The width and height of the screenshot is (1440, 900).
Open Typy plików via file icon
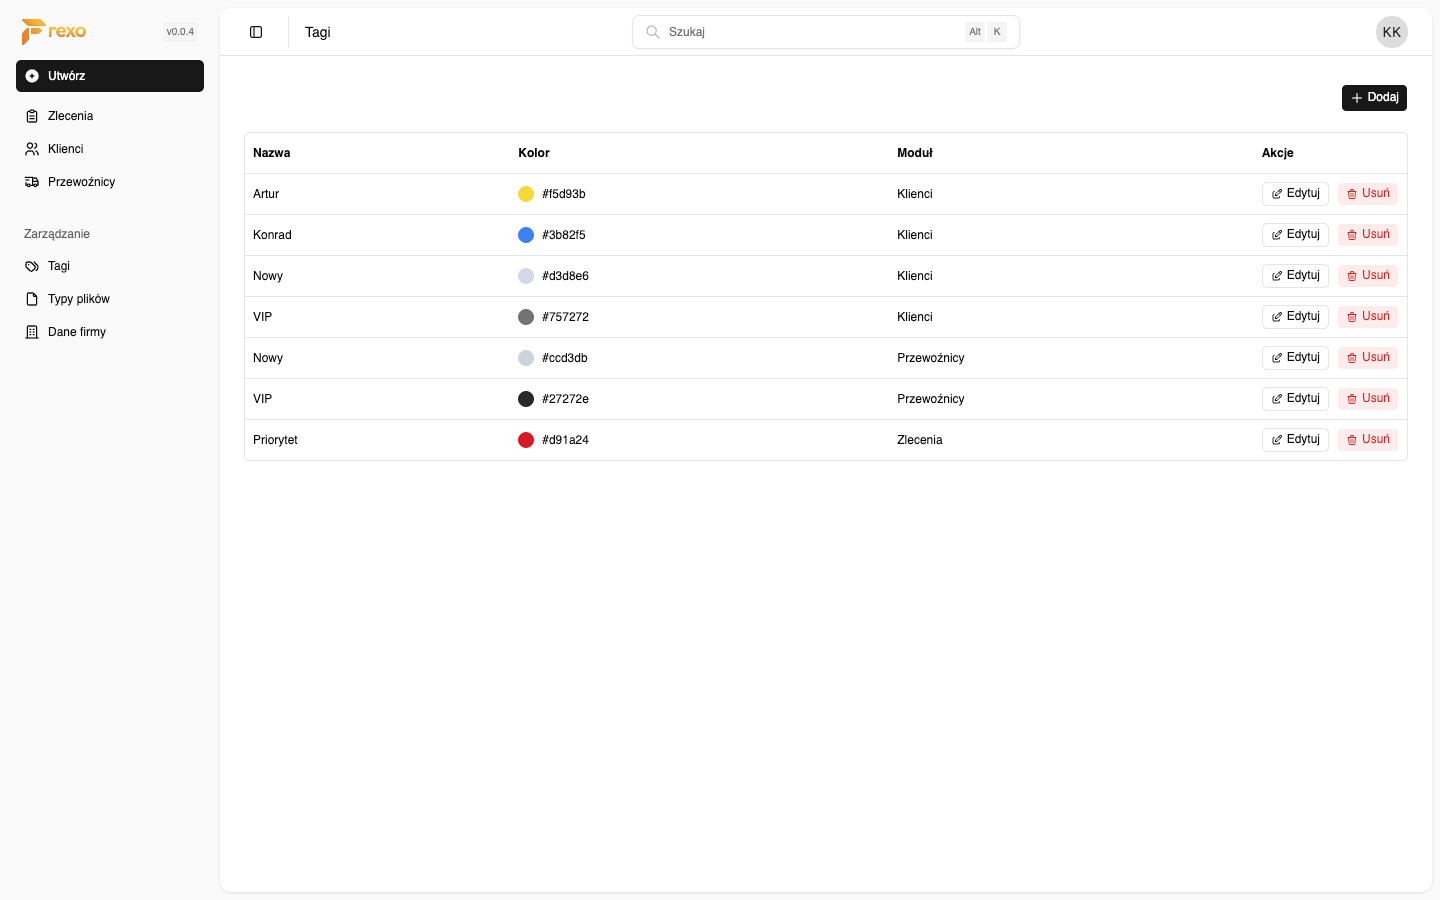[x=31, y=298]
